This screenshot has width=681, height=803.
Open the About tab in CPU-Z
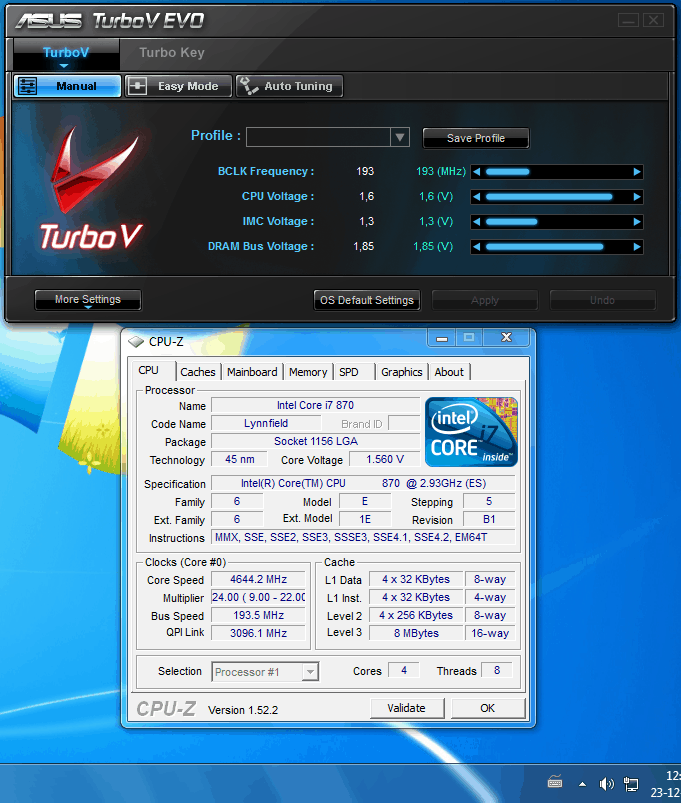[449, 372]
